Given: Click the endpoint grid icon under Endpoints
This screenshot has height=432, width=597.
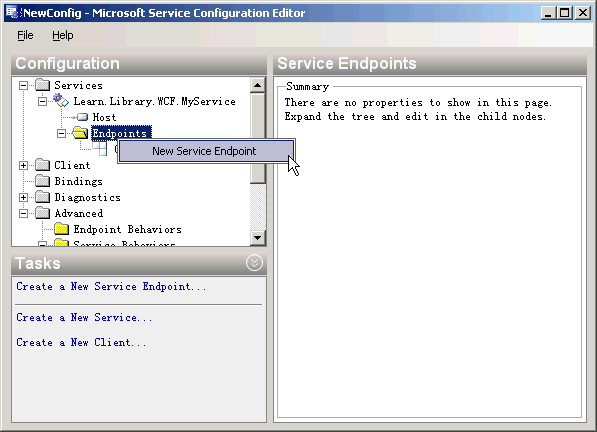Looking at the screenshot, I should tap(100, 148).
